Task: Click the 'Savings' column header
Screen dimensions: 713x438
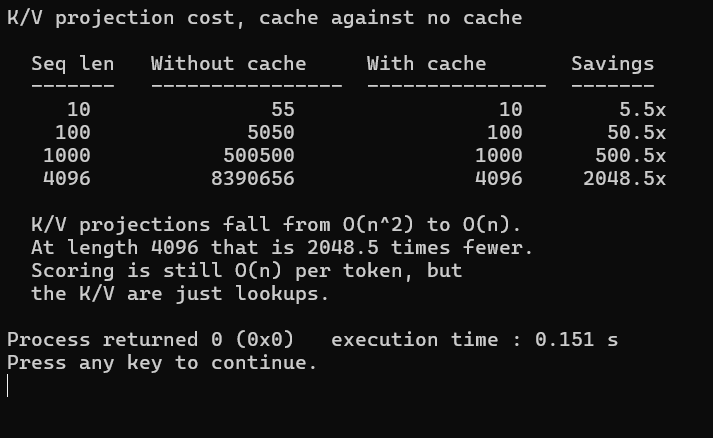Action: [613, 64]
